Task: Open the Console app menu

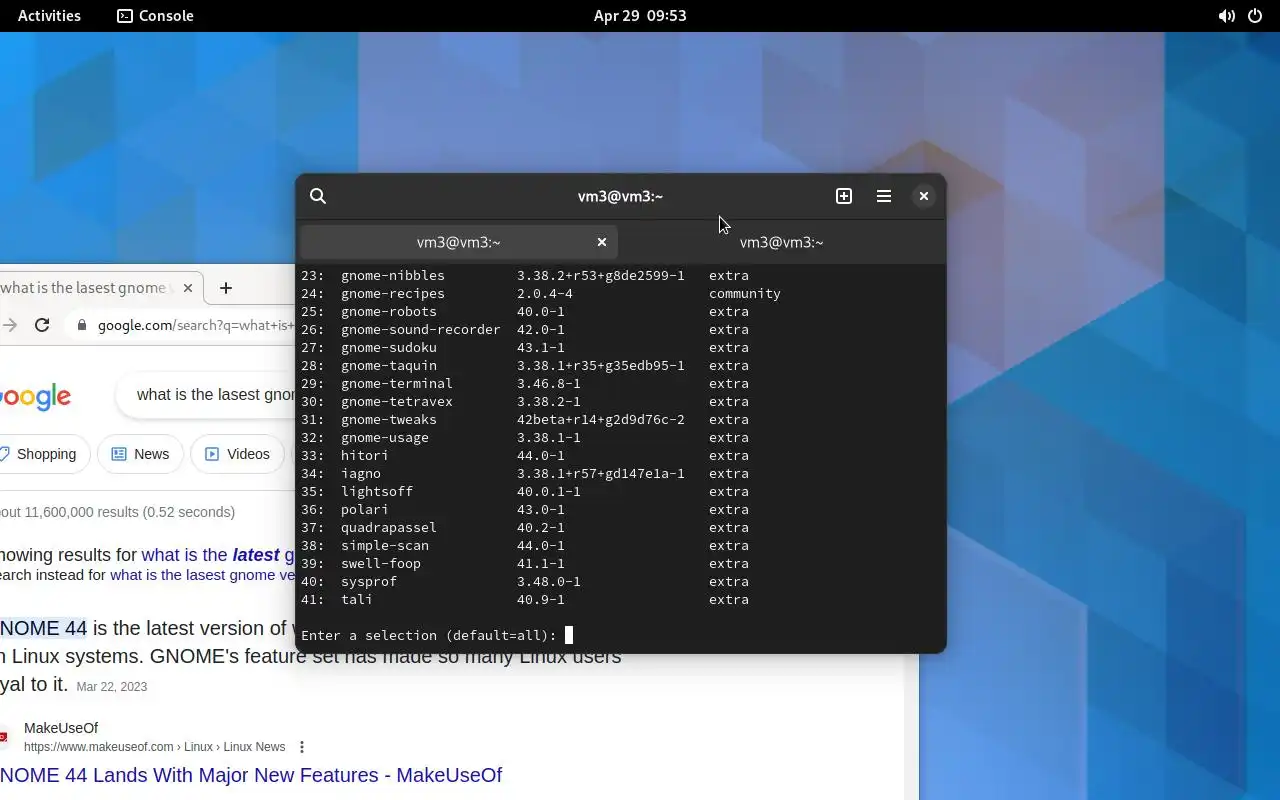Action: 155,15
